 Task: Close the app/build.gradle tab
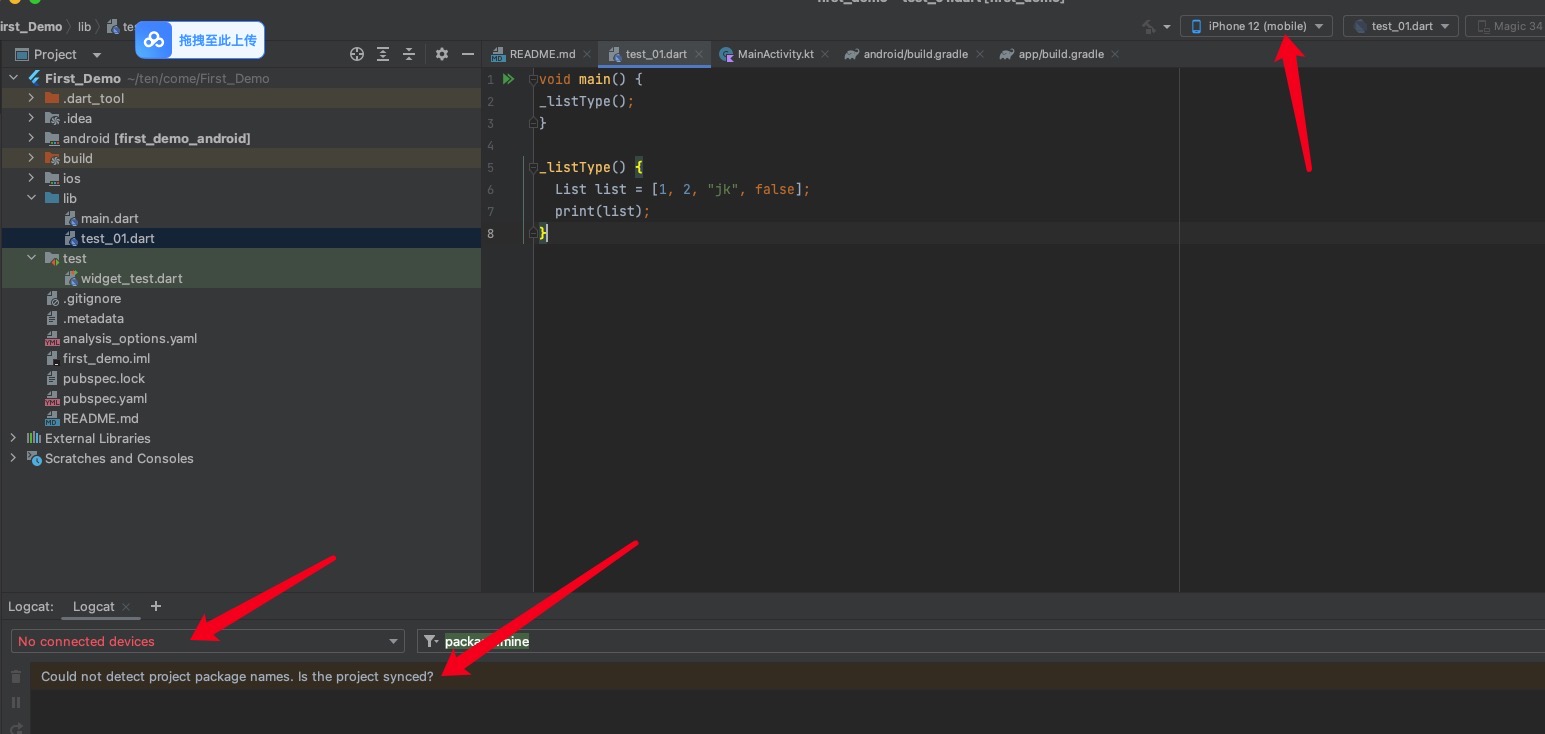pos(1115,54)
